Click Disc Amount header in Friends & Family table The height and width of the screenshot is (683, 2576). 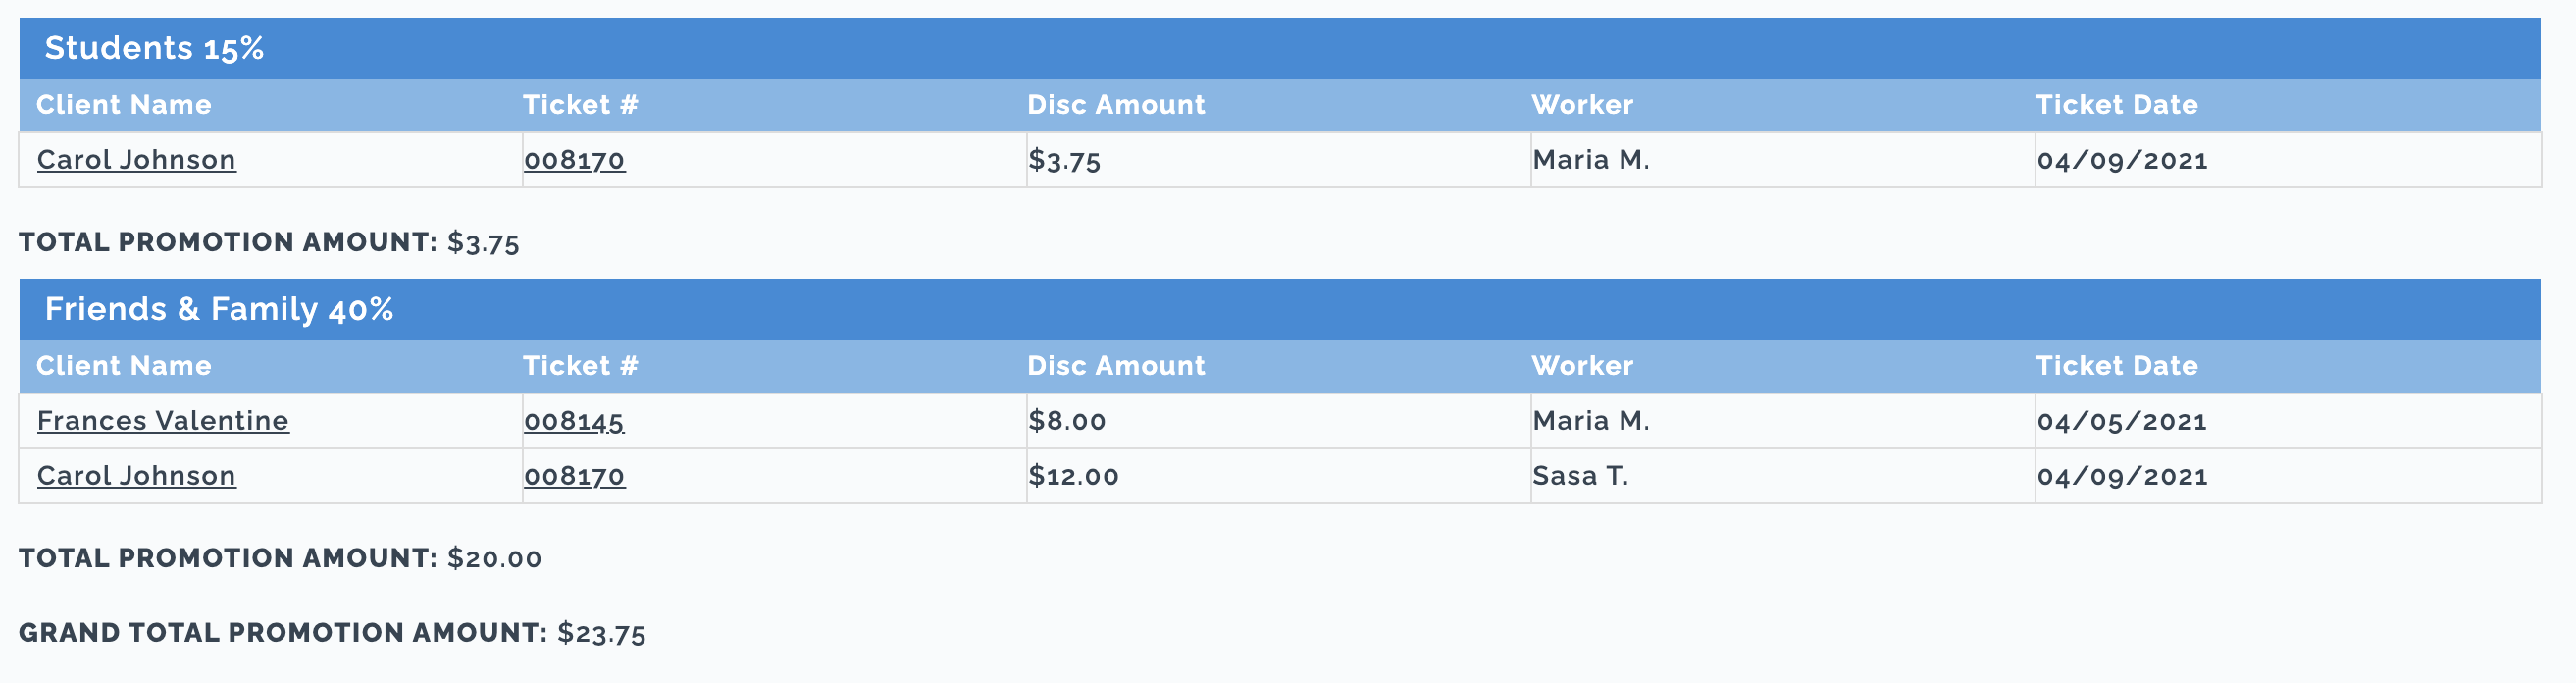pyautogui.click(x=1116, y=366)
